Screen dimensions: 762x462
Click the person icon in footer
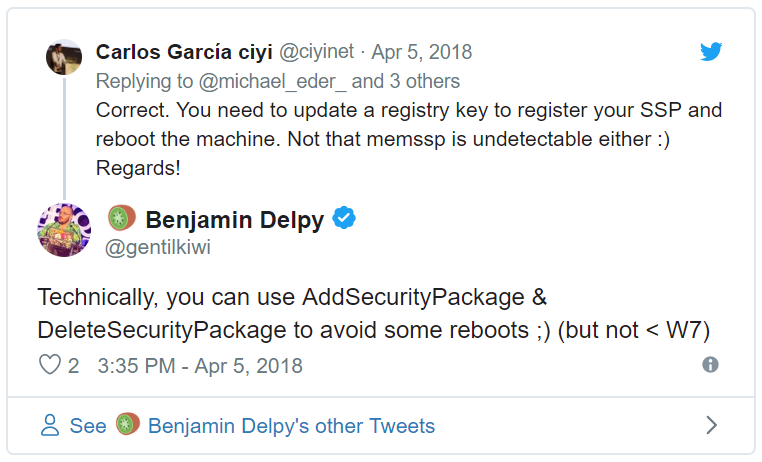[x=50, y=425]
